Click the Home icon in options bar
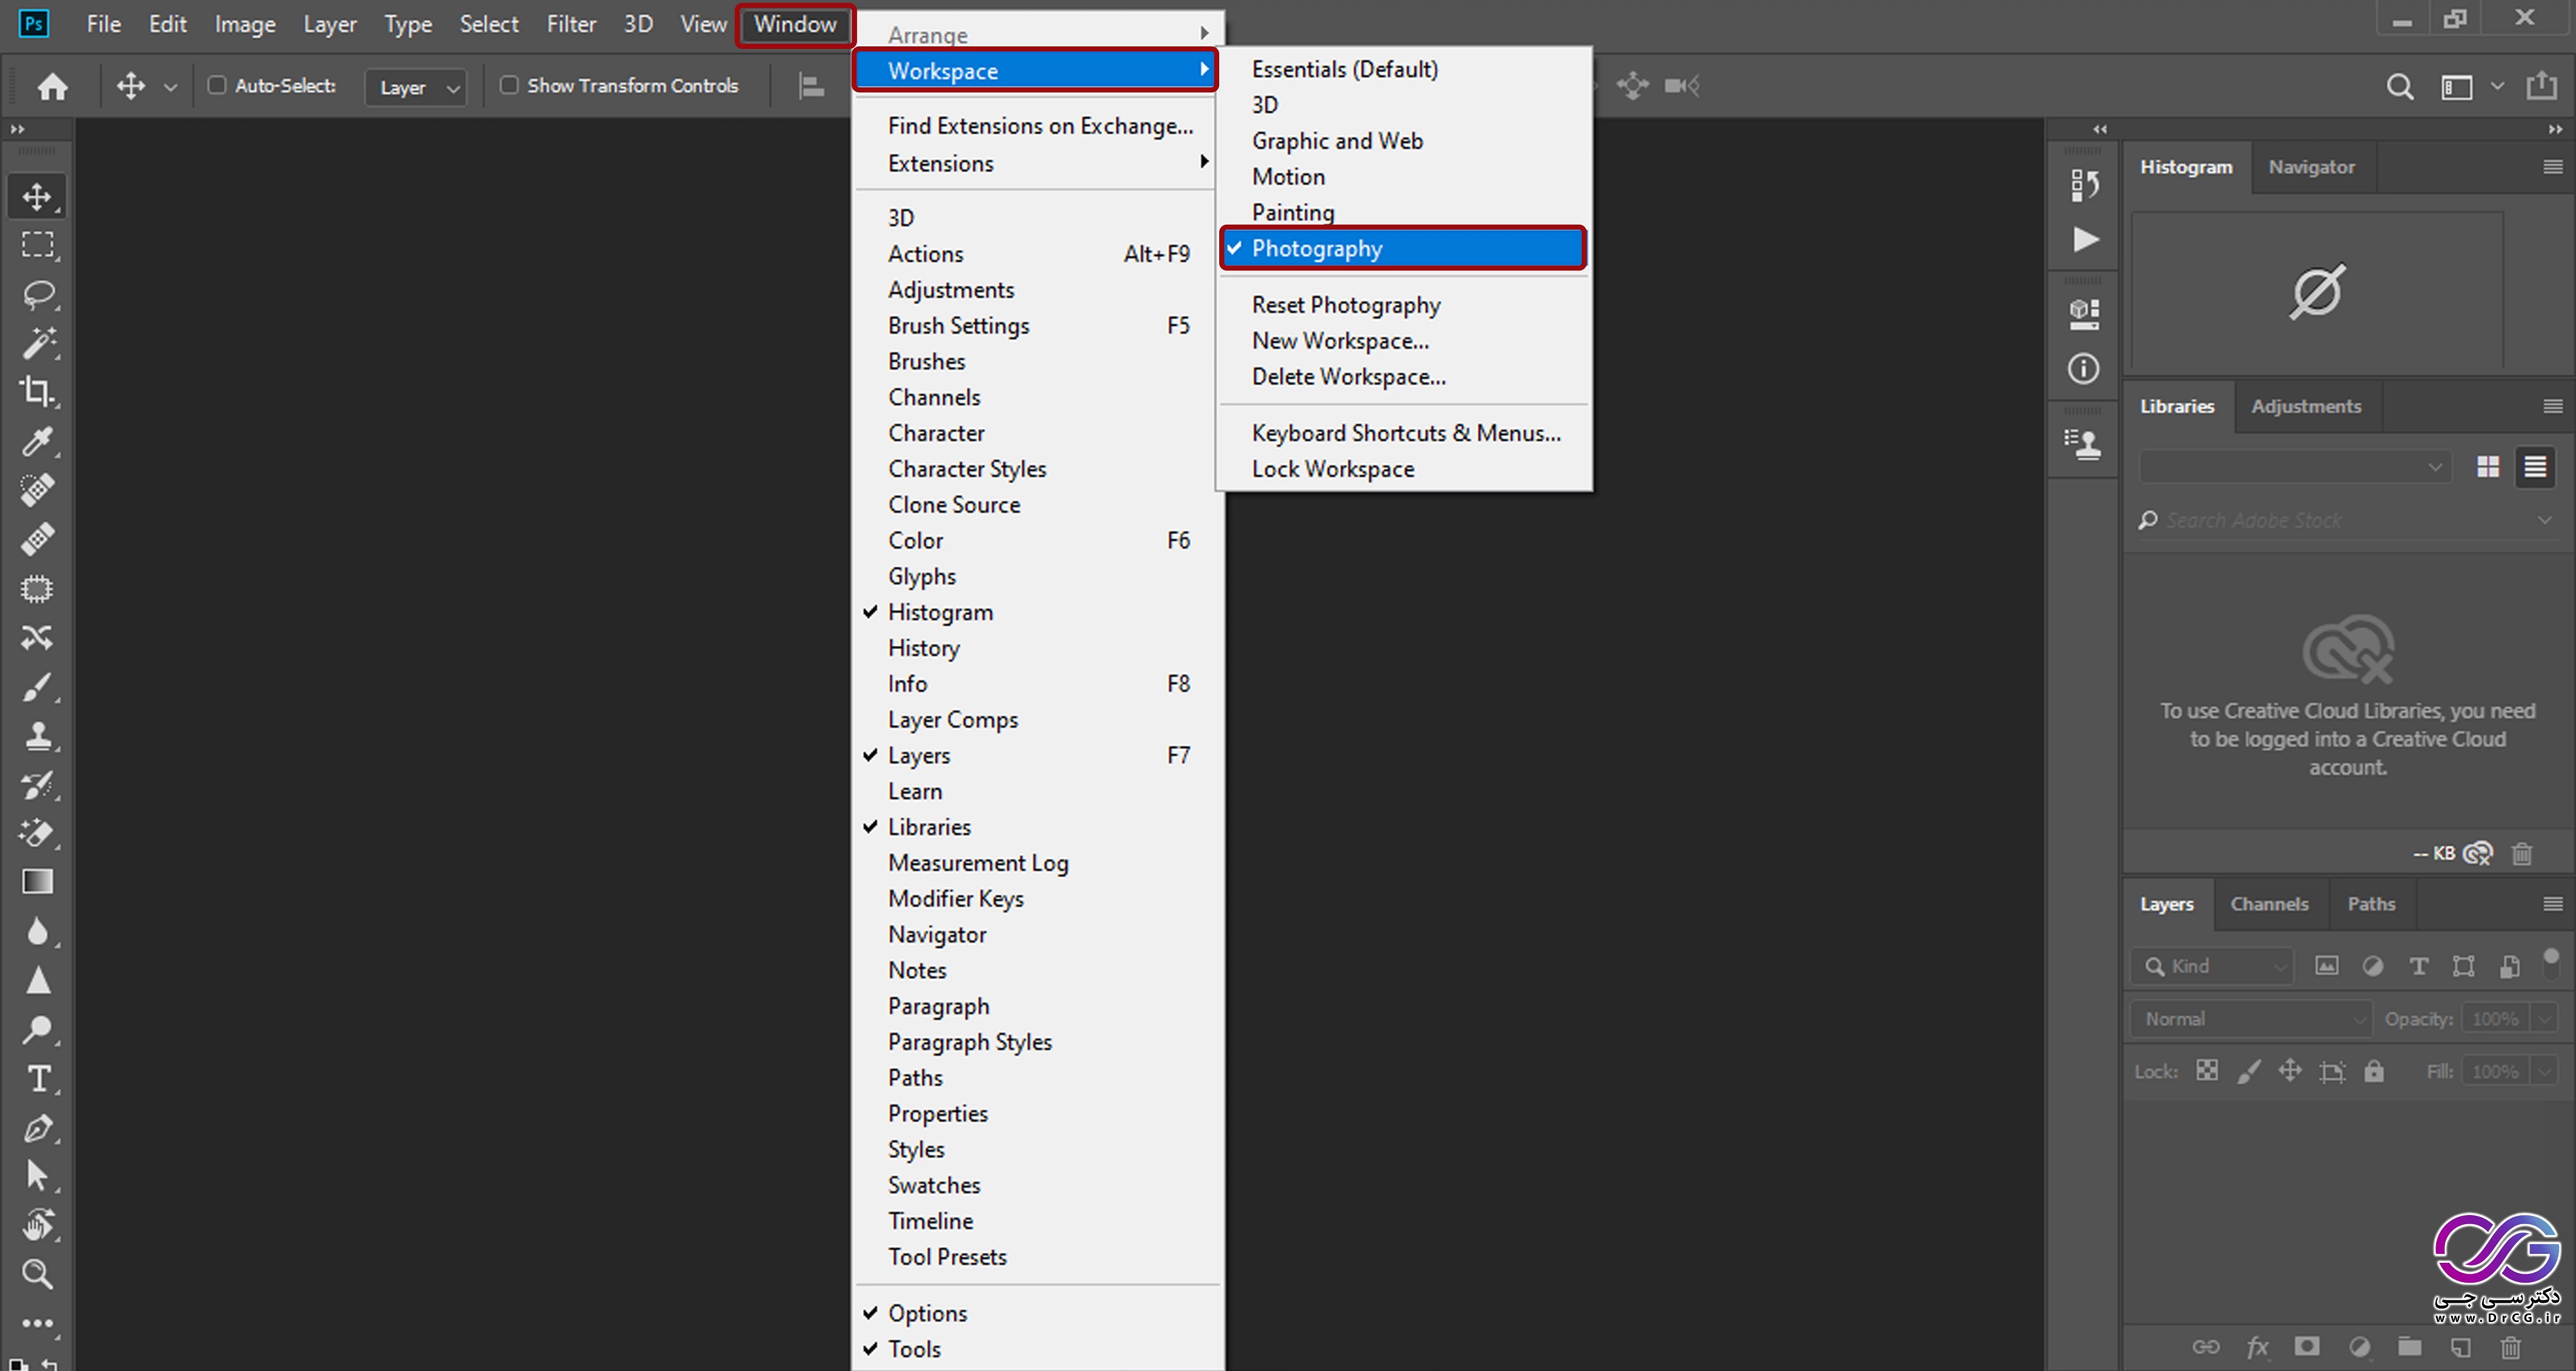 point(52,86)
